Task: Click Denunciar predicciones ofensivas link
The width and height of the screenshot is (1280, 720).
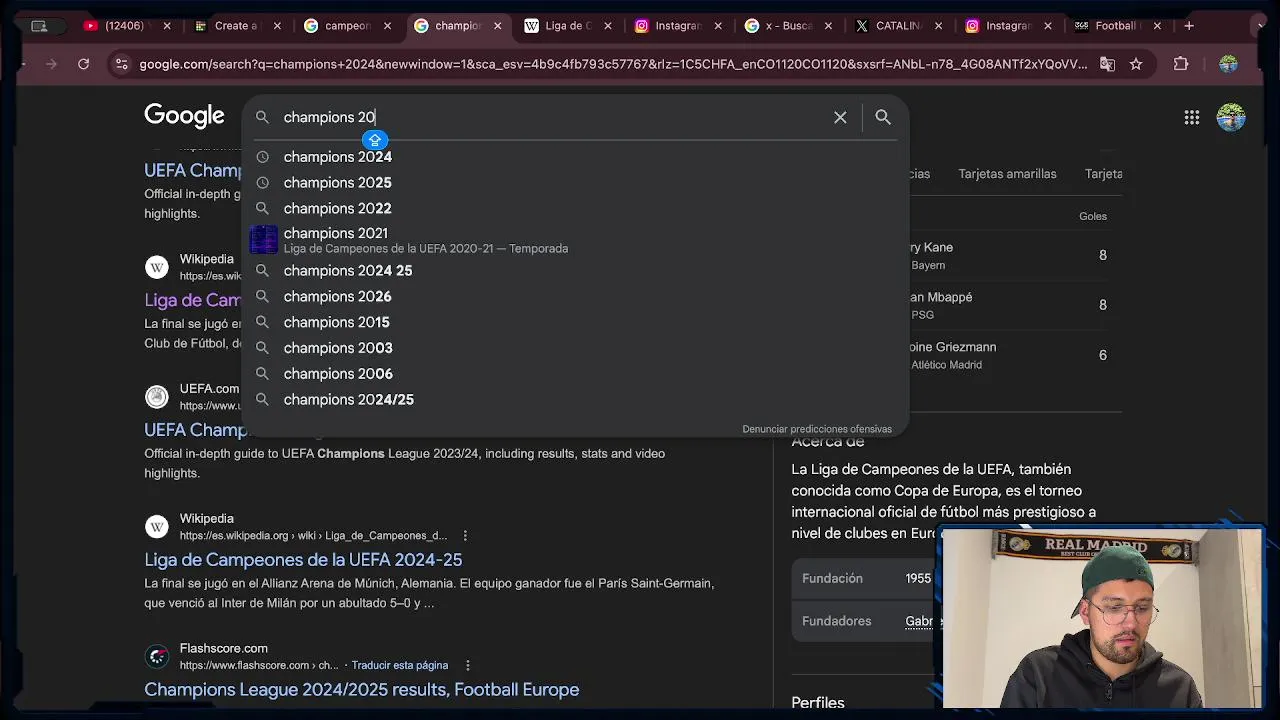Action: coord(817,429)
